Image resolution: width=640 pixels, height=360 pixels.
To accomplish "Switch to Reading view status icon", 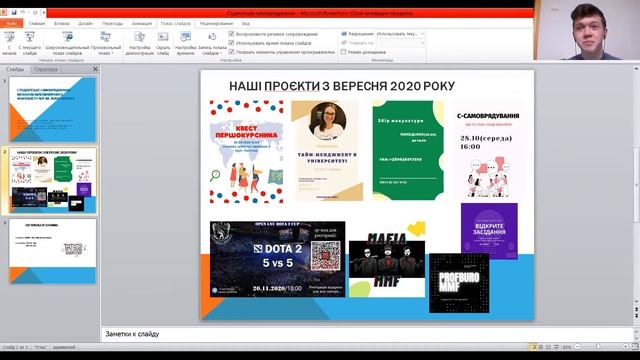I will point(548,347).
